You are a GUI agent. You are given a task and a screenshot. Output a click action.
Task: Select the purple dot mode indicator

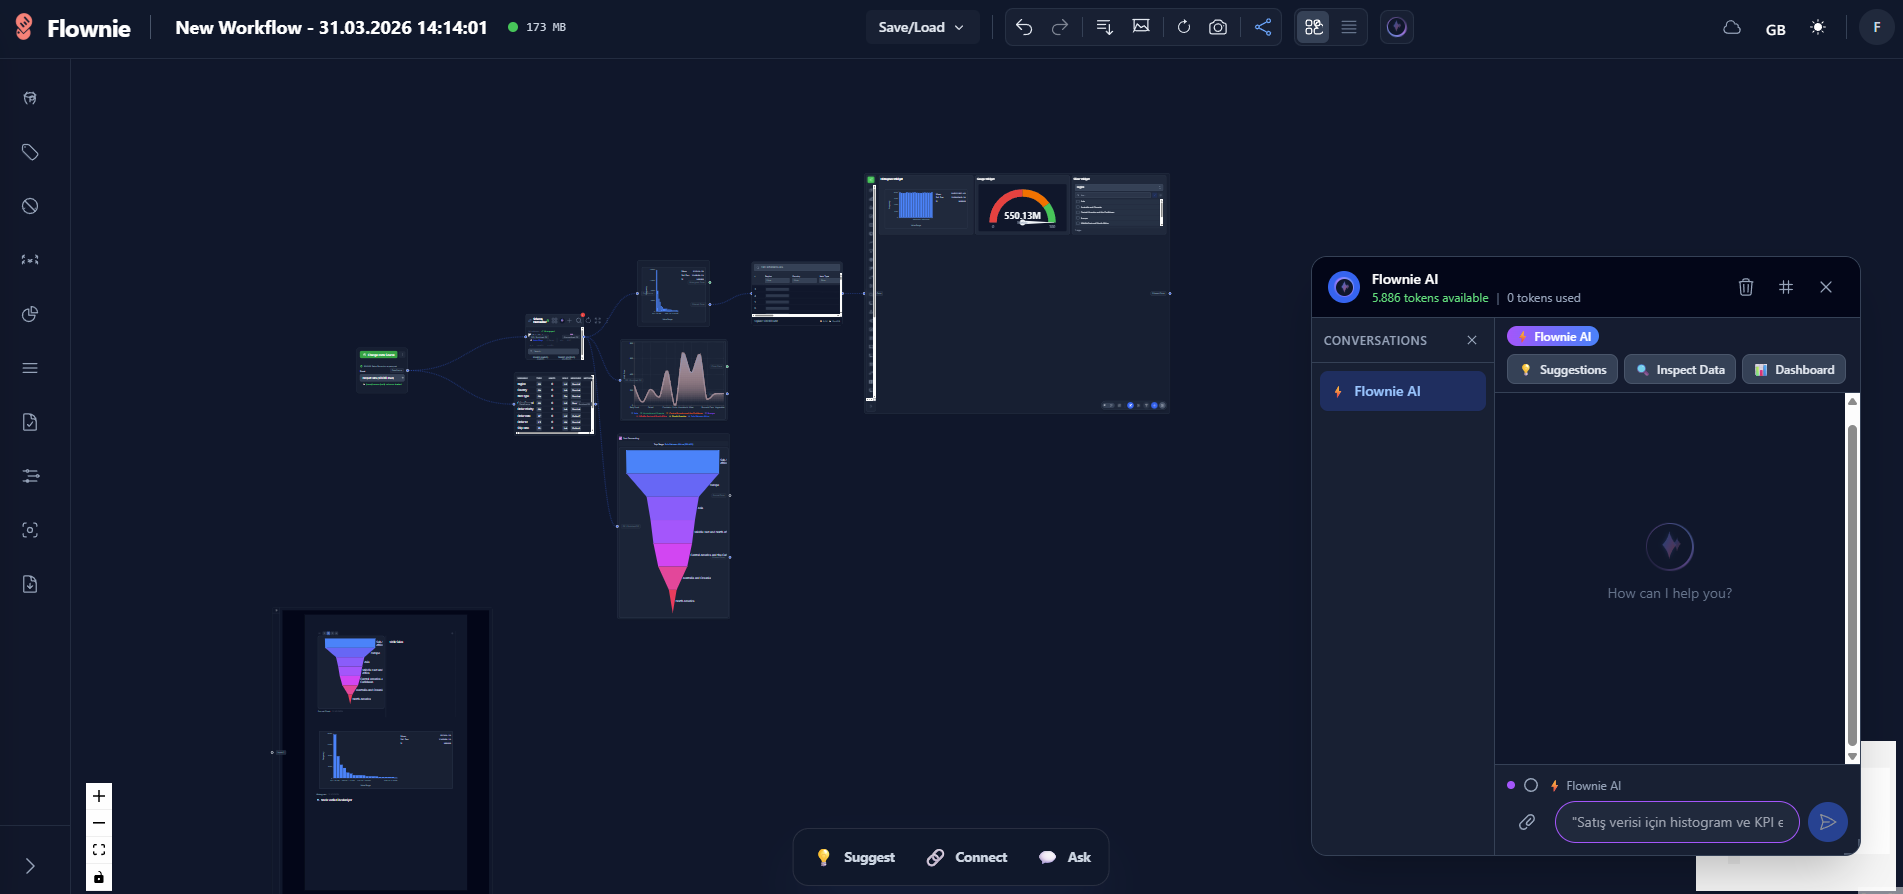click(1511, 785)
